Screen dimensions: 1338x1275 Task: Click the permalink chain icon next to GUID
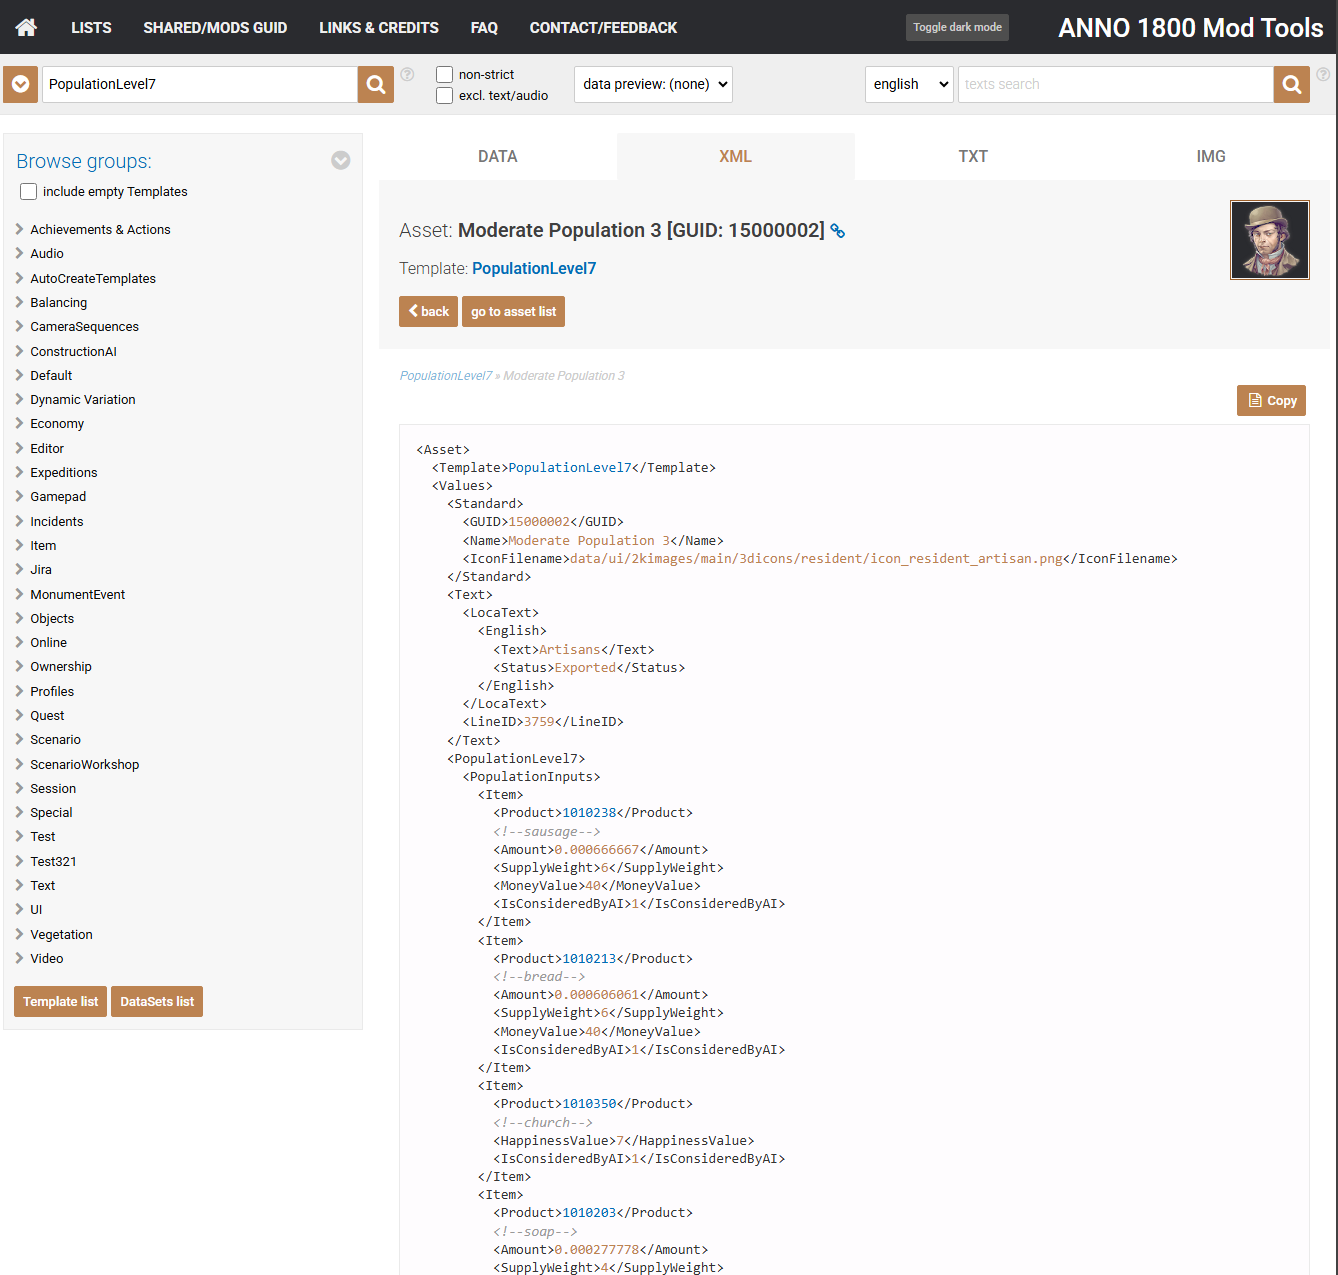838,231
